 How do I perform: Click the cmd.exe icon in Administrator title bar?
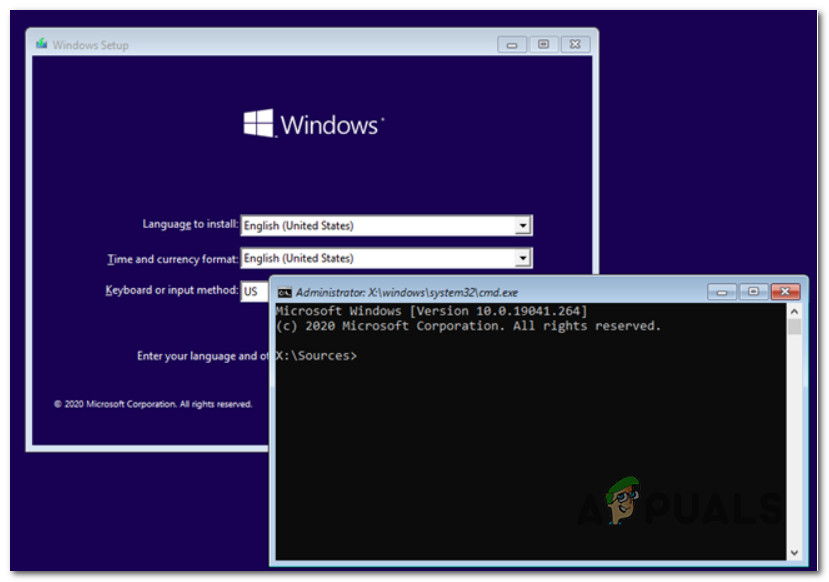tap(284, 292)
